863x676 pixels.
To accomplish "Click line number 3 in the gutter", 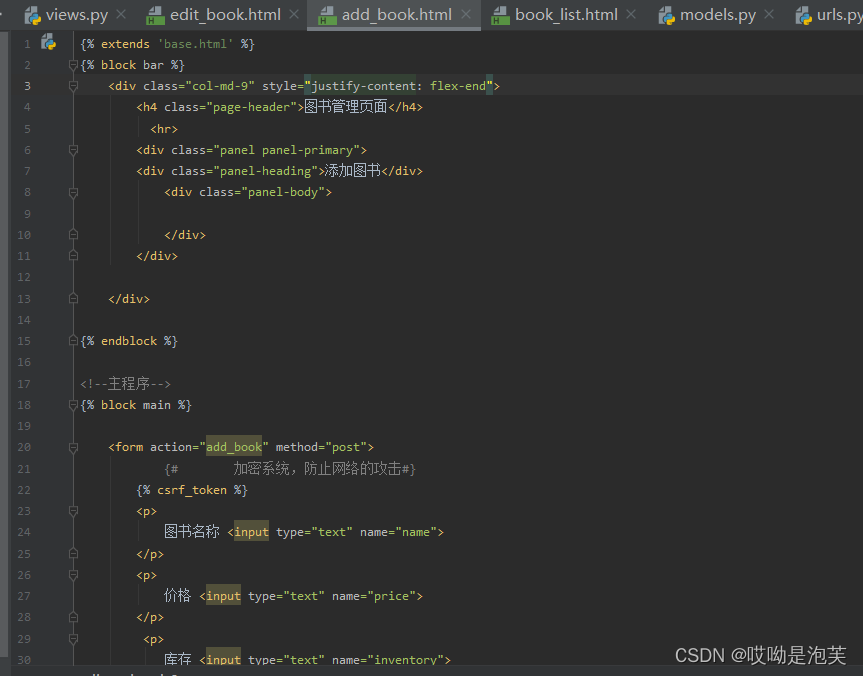I will [27, 86].
